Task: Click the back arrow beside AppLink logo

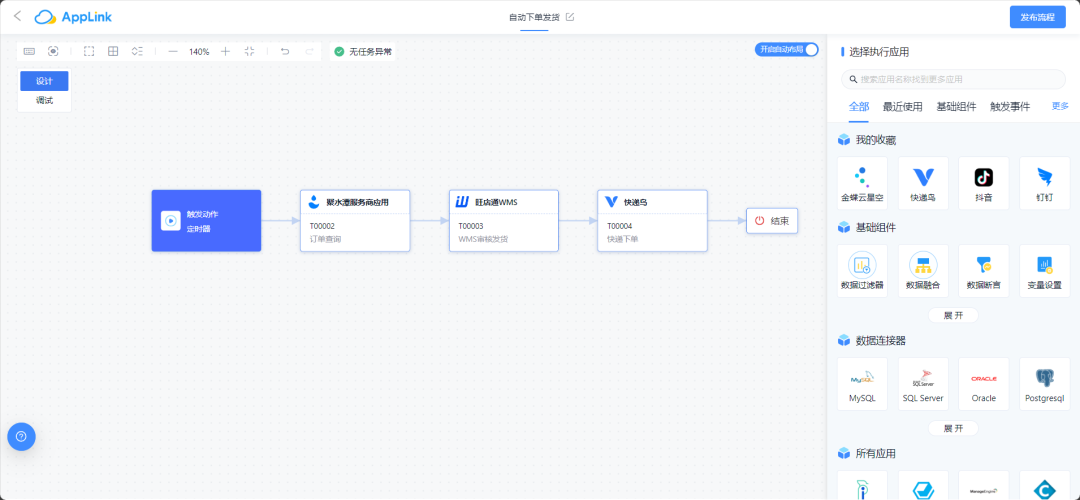Action: [17, 16]
